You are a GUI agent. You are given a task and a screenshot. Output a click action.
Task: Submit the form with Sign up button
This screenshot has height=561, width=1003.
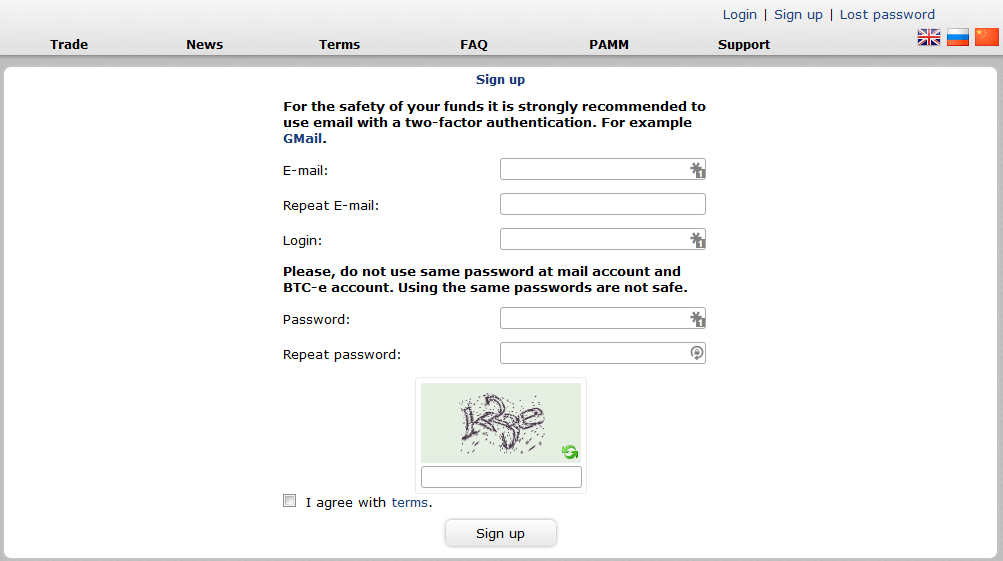coord(501,533)
